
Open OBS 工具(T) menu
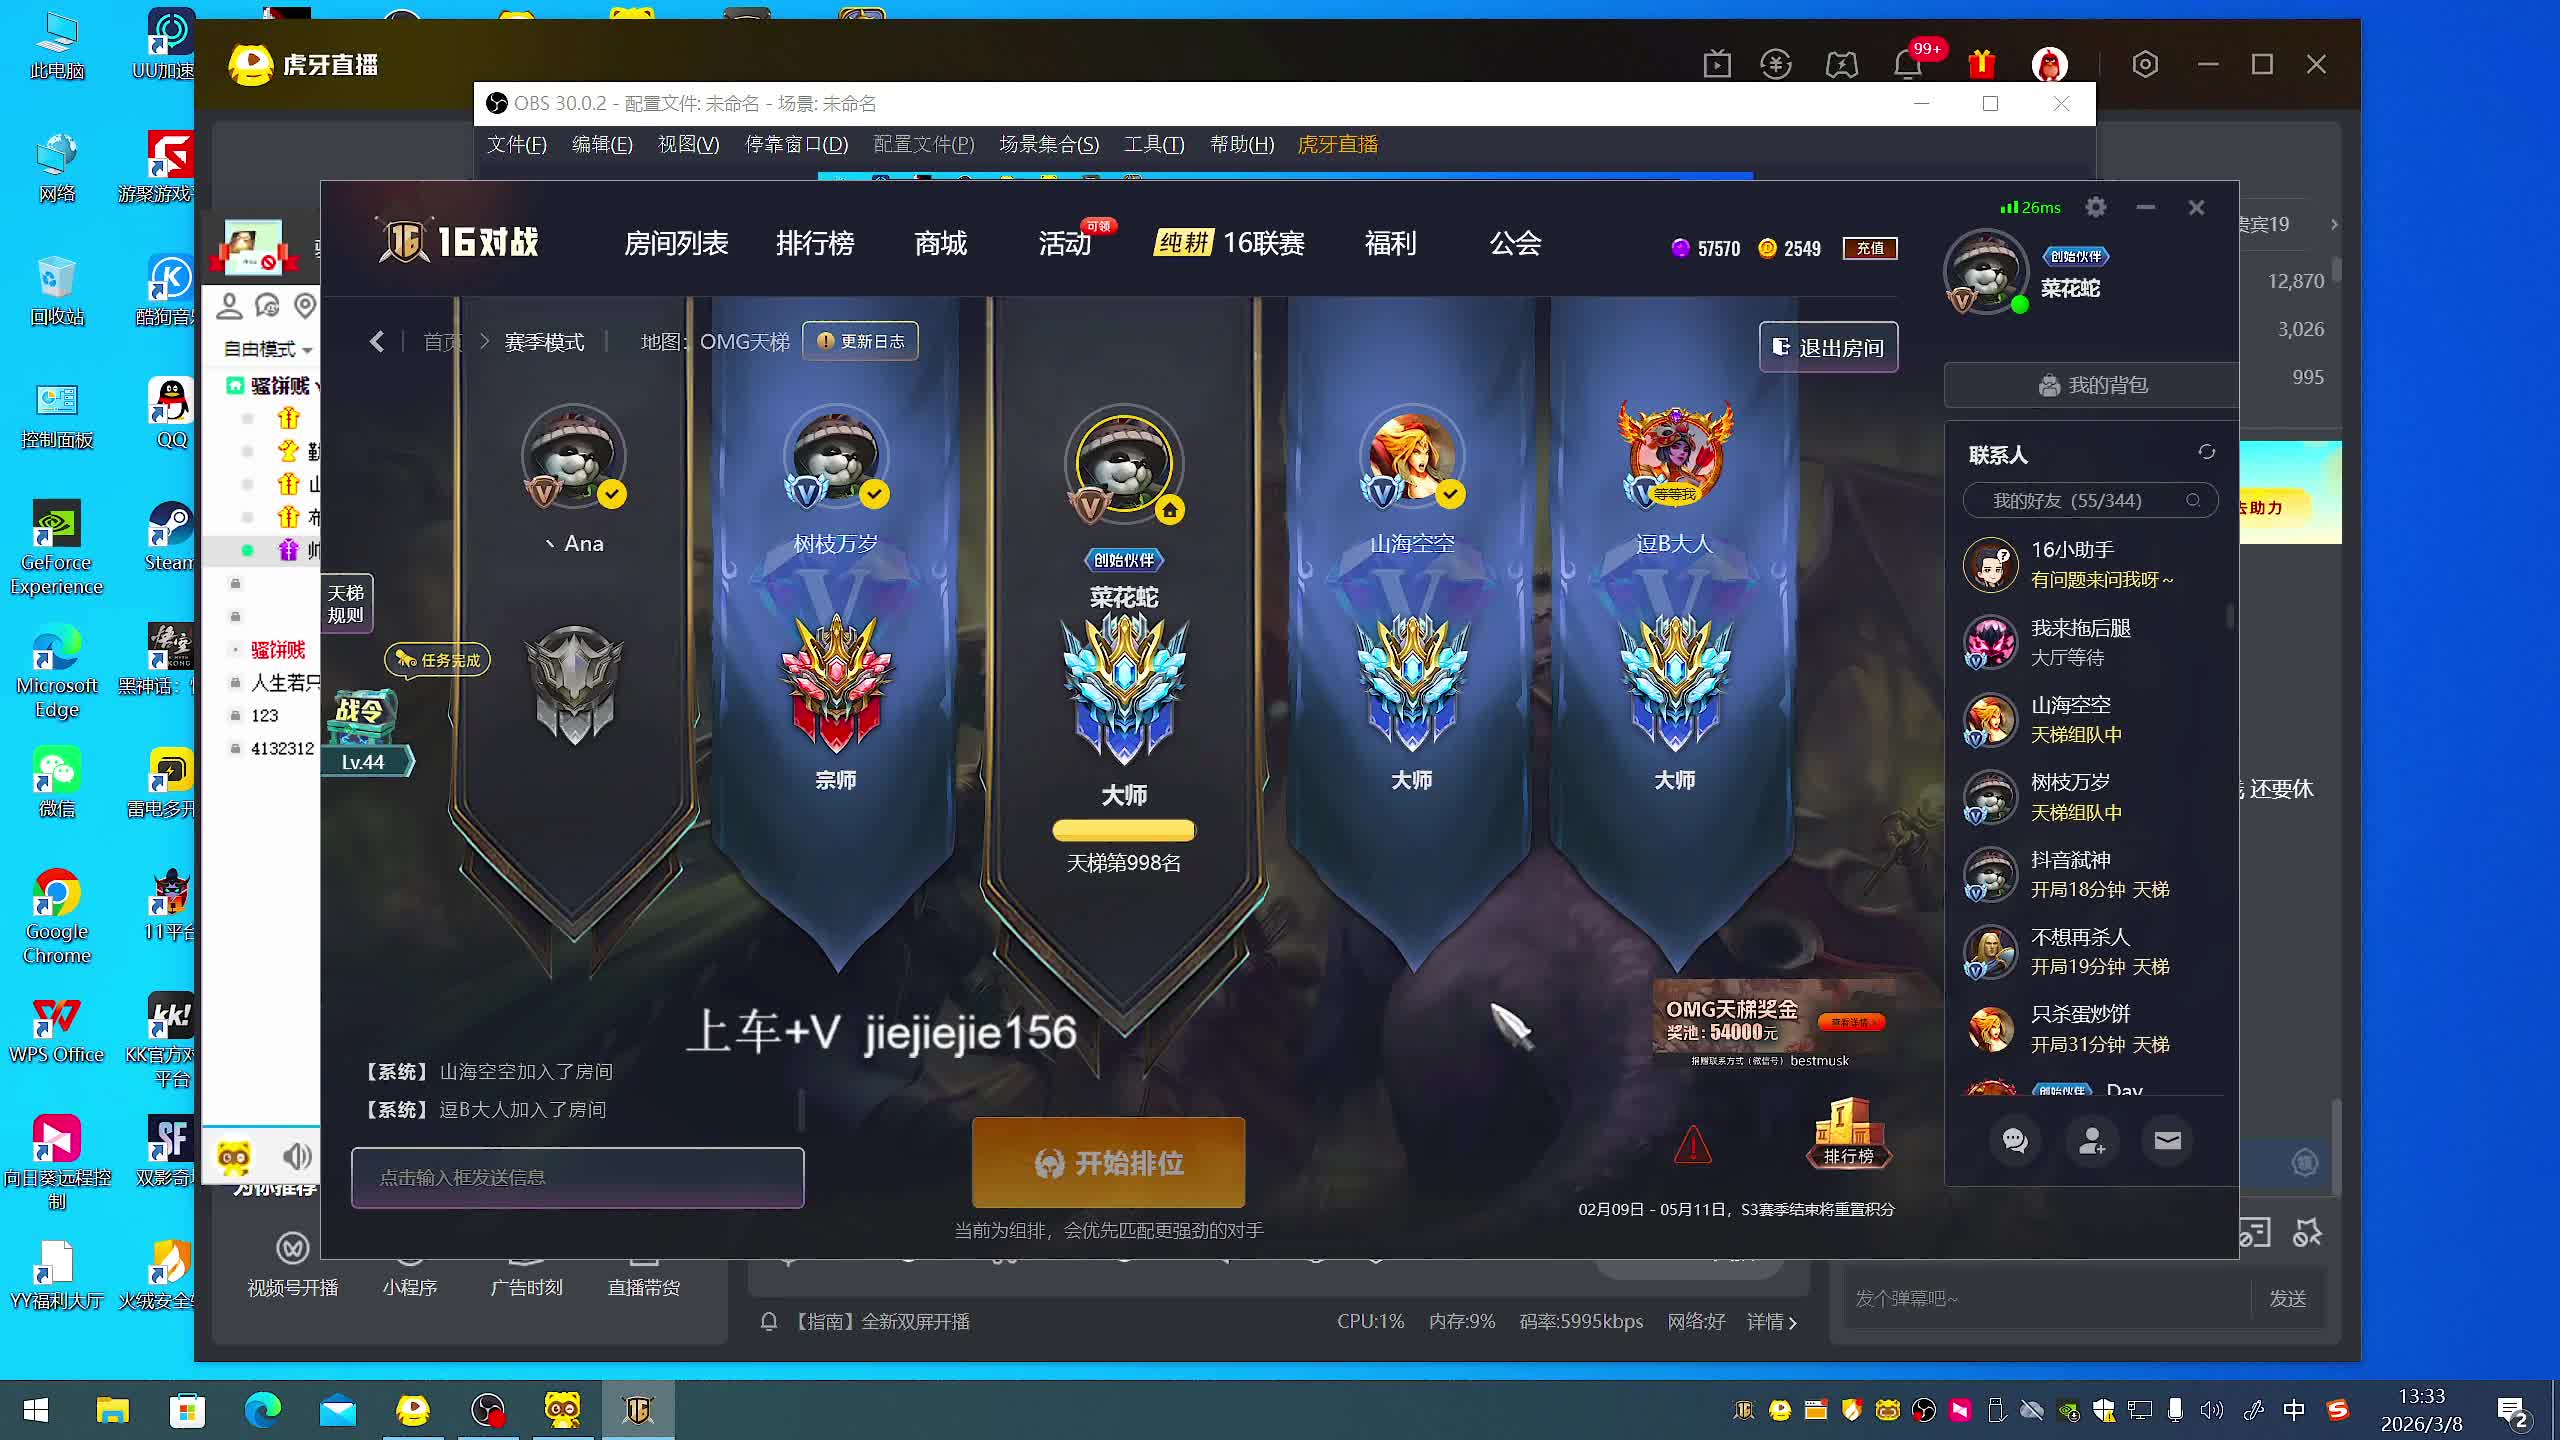click(1153, 144)
